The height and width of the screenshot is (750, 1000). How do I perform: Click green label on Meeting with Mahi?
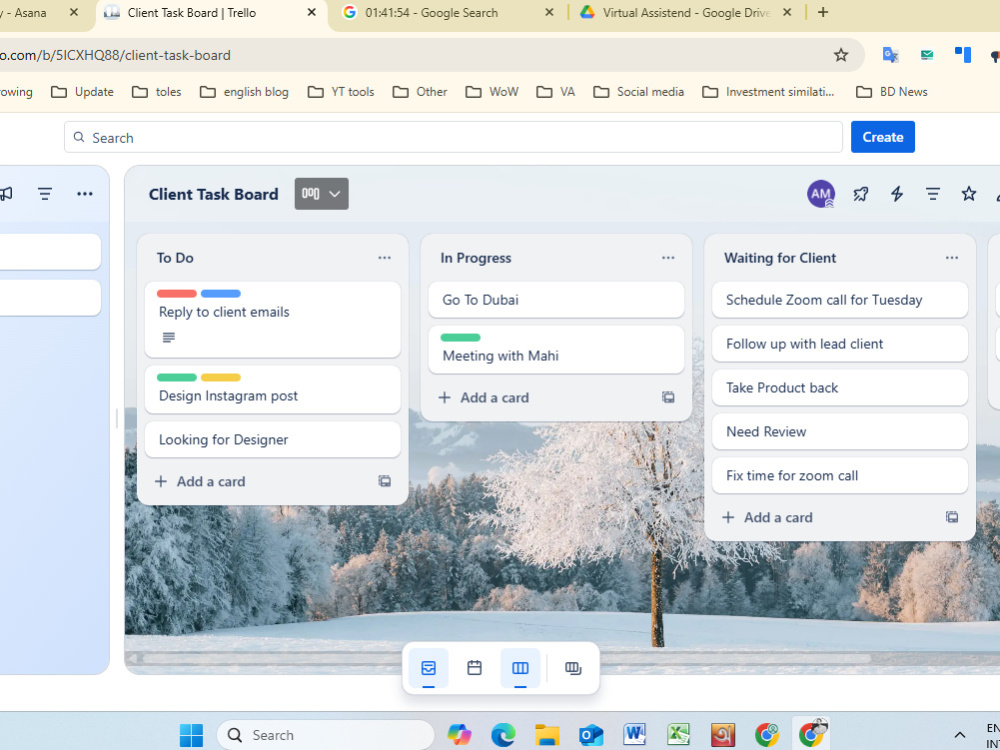pyautogui.click(x=460, y=337)
